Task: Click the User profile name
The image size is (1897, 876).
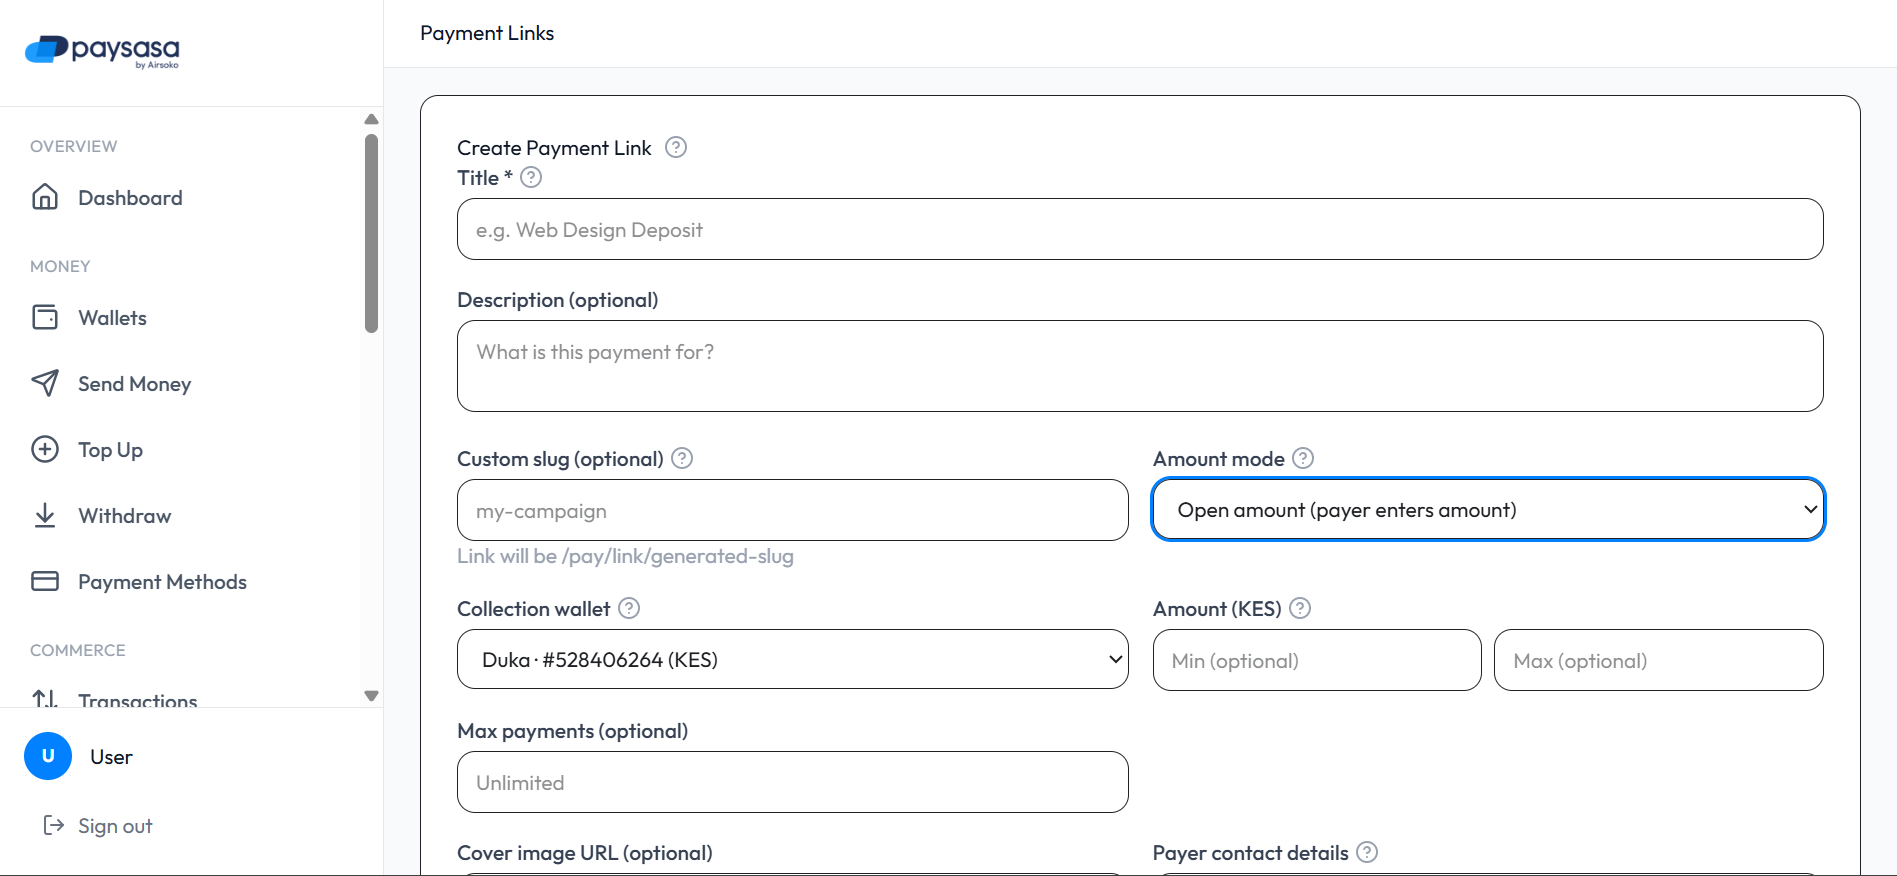Action: click(x=111, y=757)
